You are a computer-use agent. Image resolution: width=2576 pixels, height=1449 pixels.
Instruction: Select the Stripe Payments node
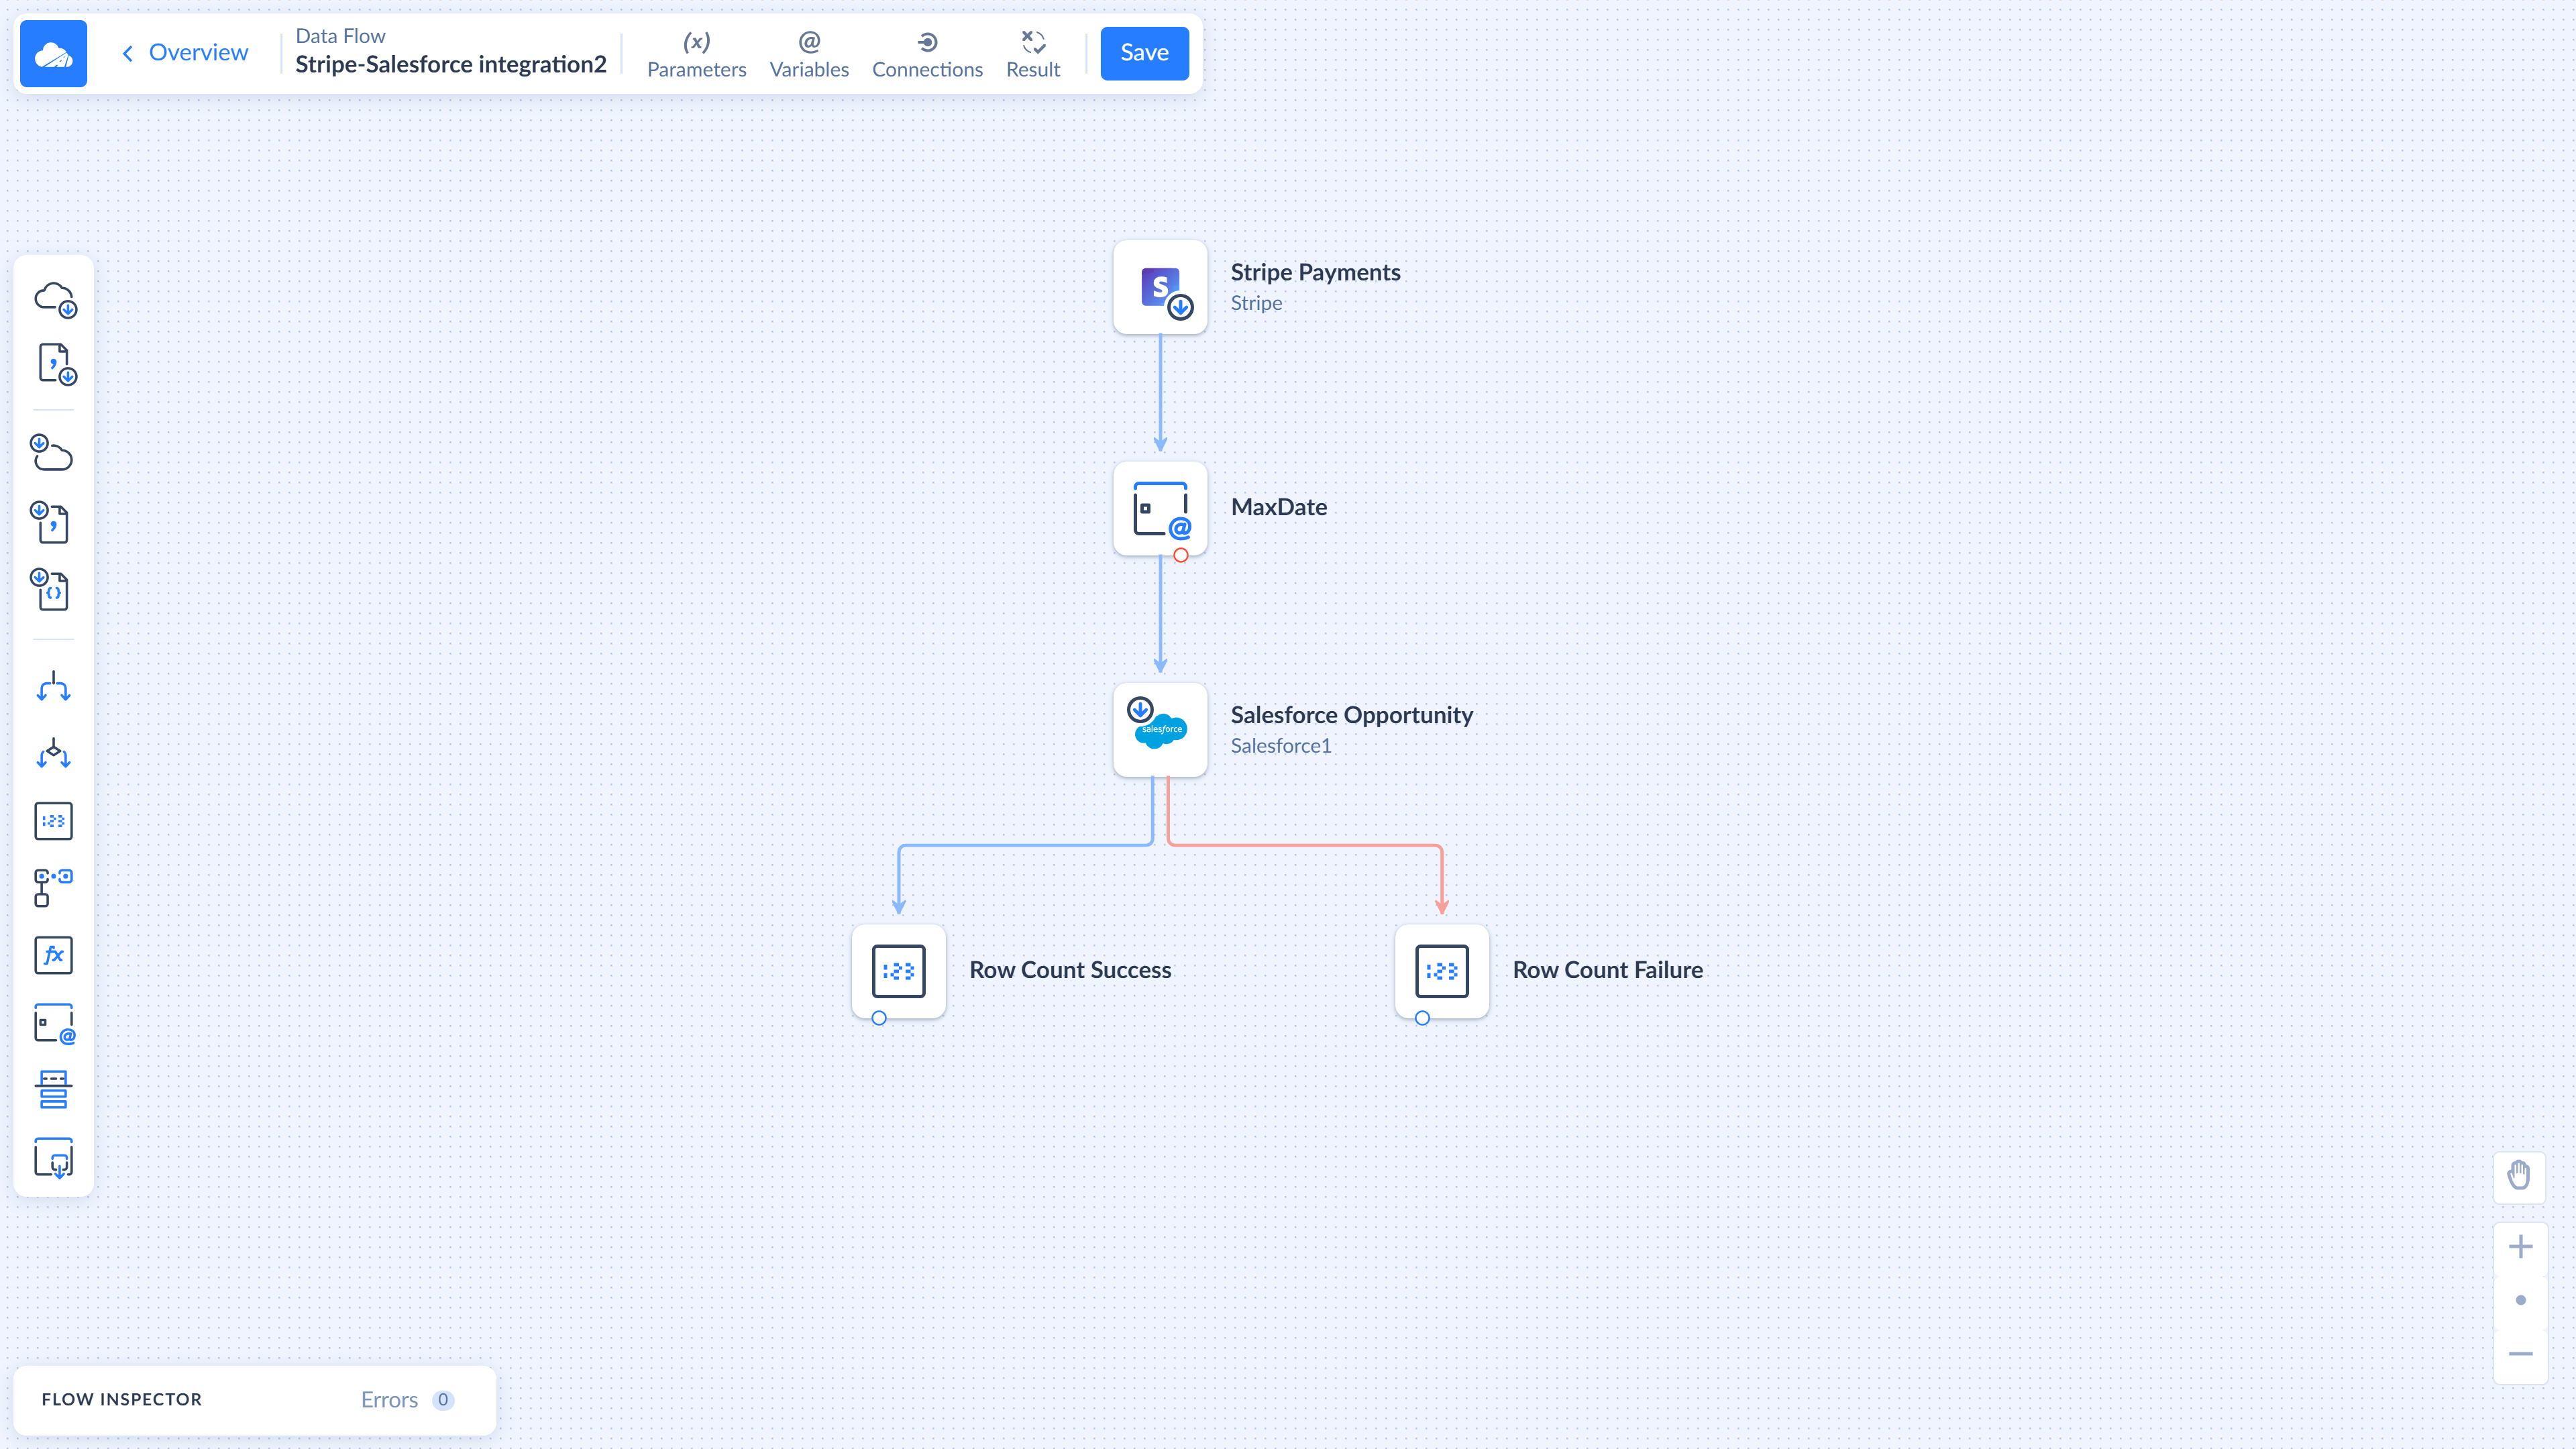(1160, 287)
